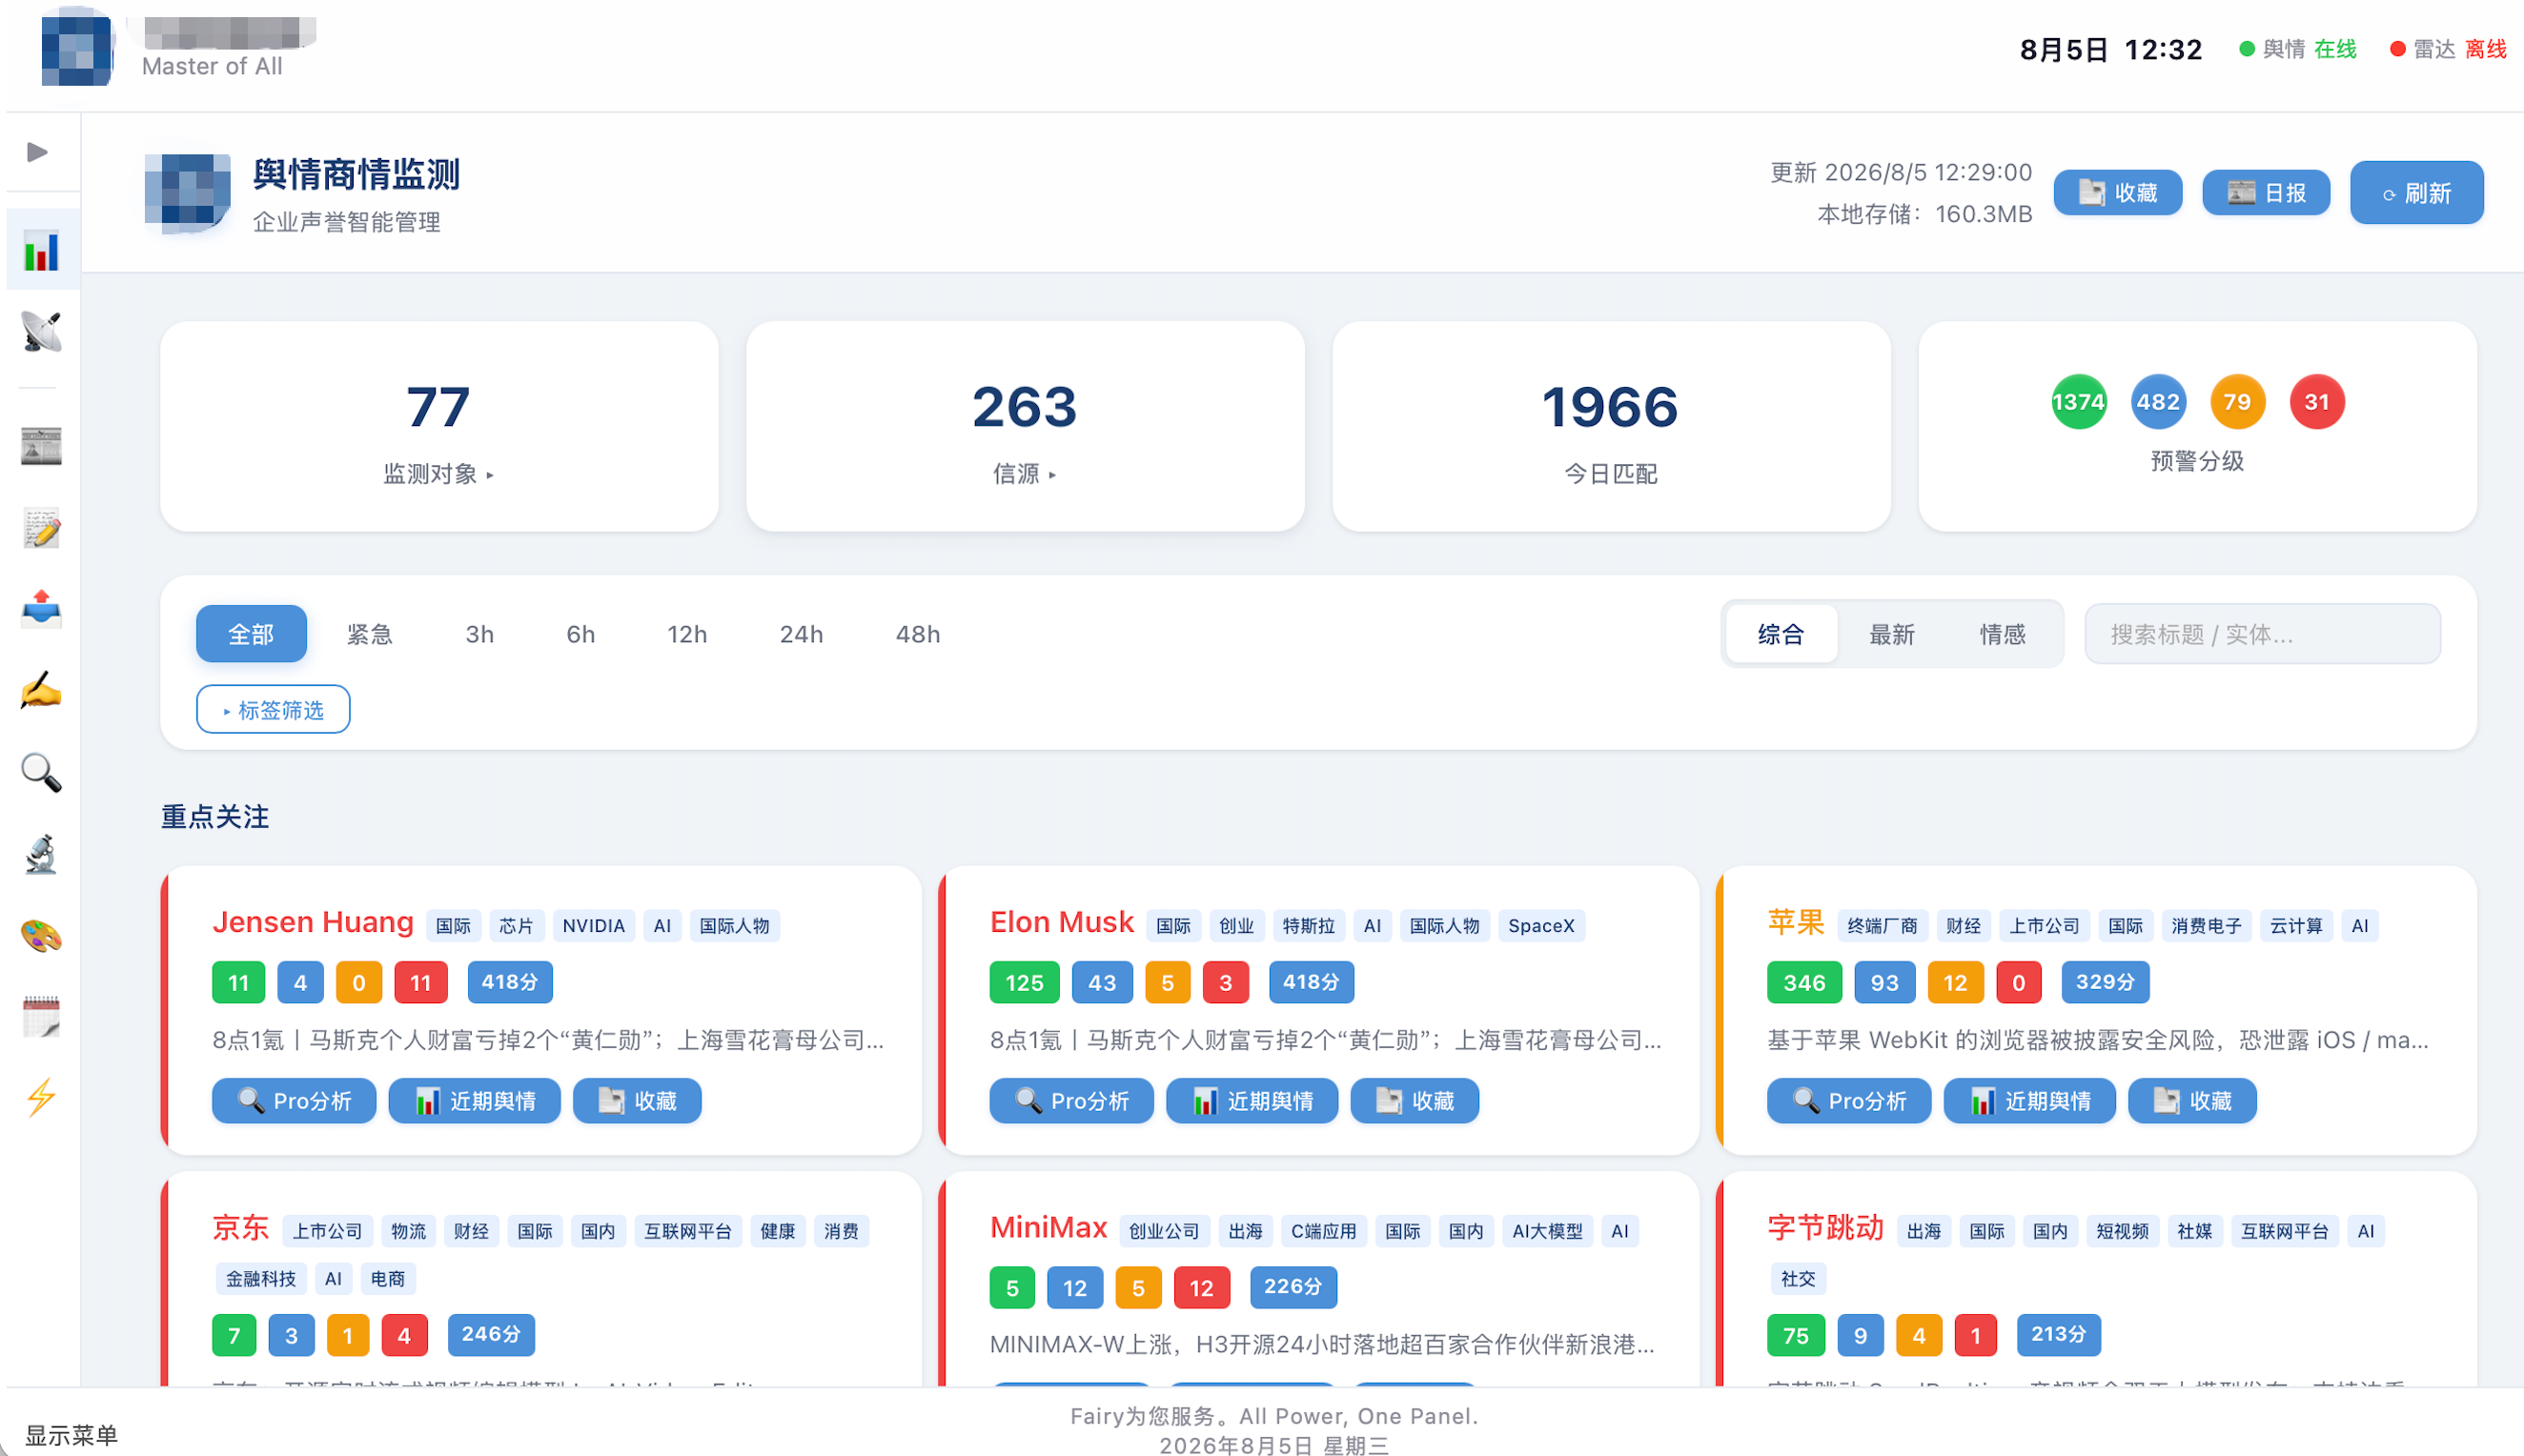Select the 3h time filter
Viewport: 2524px width, 1456px height.
tap(480, 634)
